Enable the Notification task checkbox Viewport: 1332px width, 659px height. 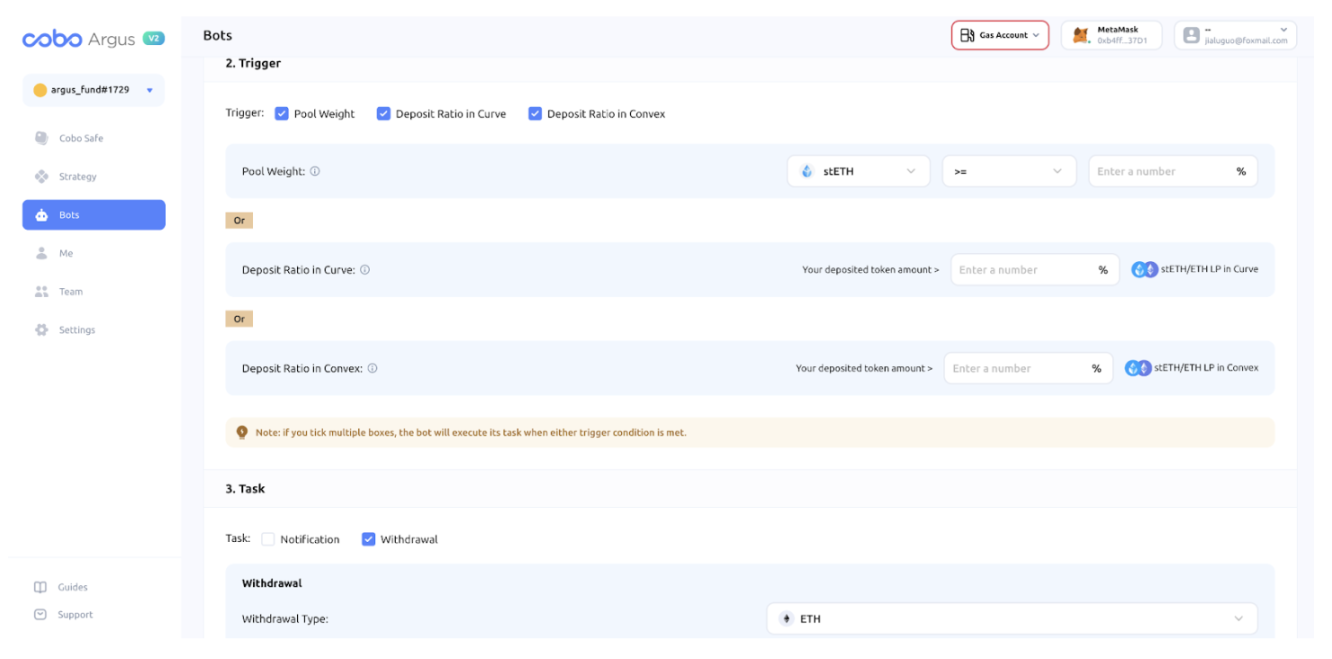pyautogui.click(x=268, y=539)
